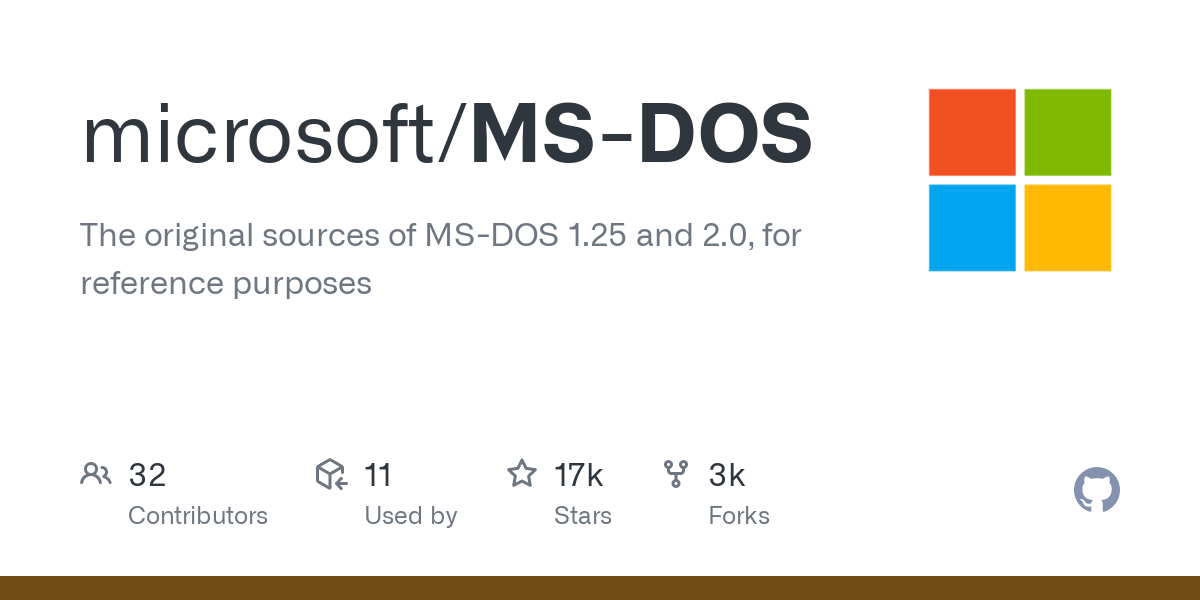The image size is (1200, 600).
Task: Click the Contributors people icon
Action: (x=96, y=474)
